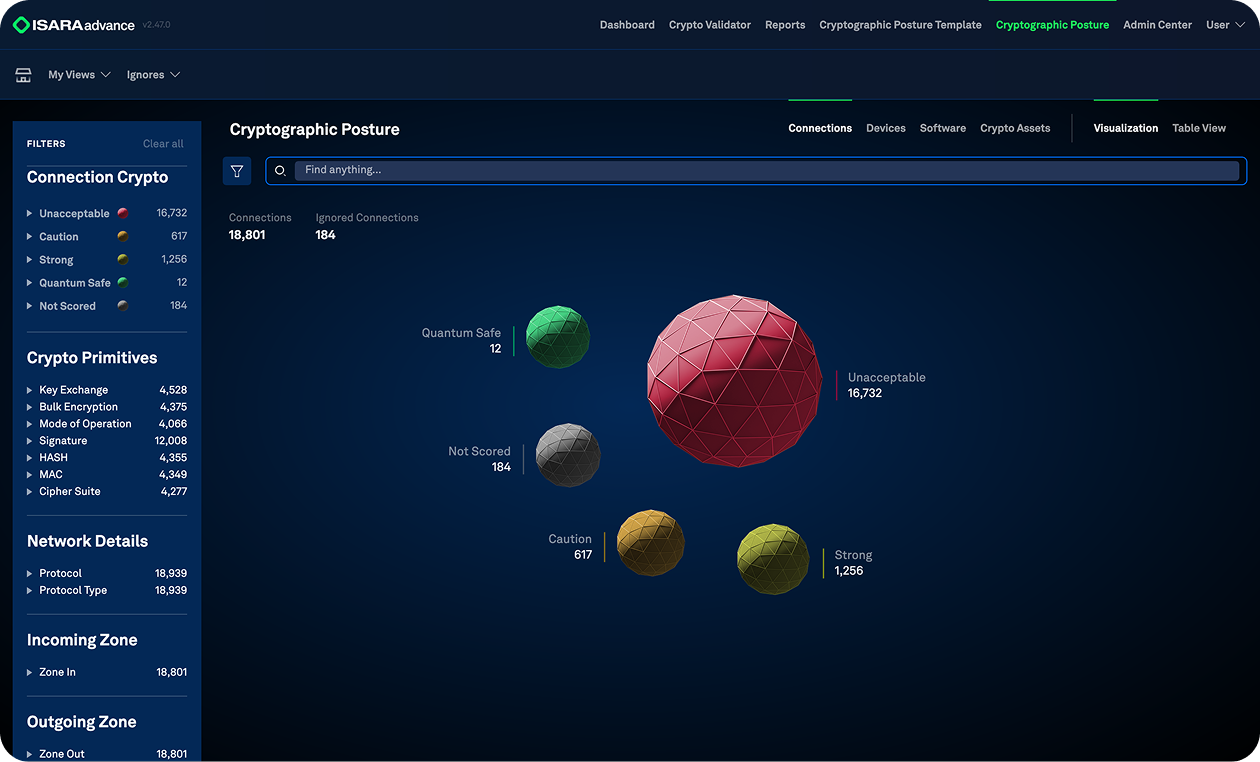1260x762 pixels.
Task: Switch to Visualization mode
Action: (1125, 128)
